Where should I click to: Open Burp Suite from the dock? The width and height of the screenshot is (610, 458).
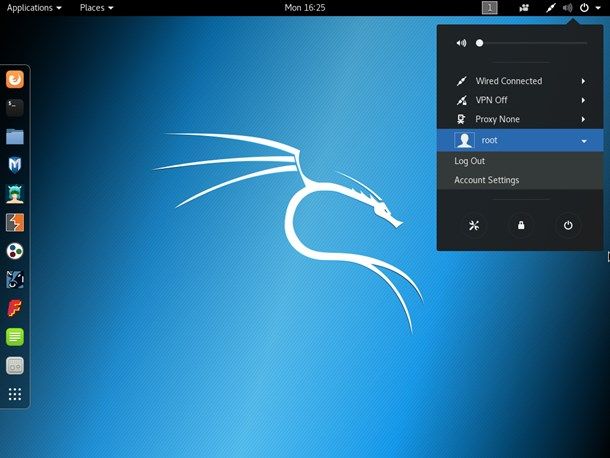[x=15, y=223]
